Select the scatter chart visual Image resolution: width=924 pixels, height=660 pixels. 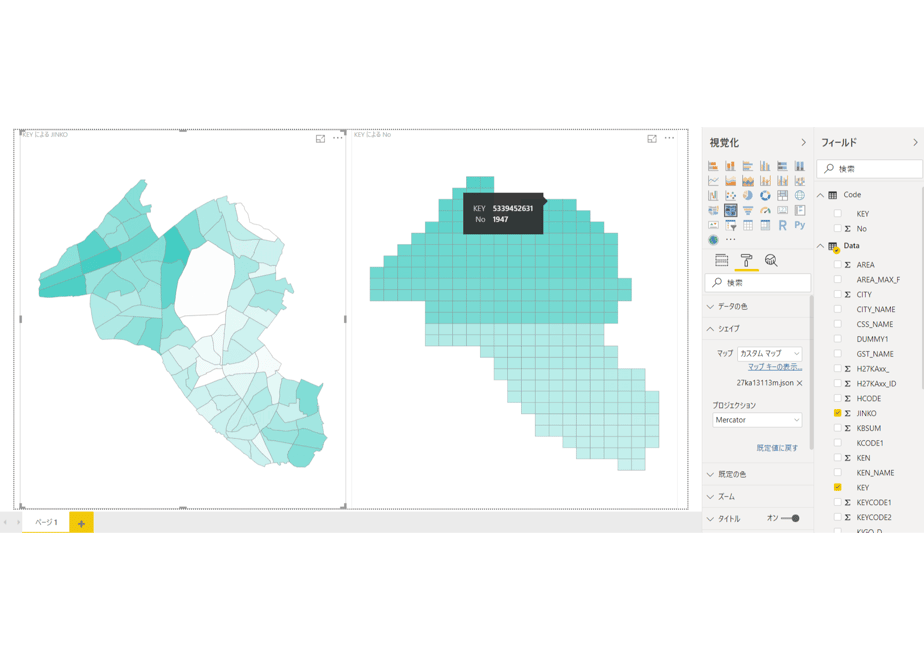click(730, 195)
